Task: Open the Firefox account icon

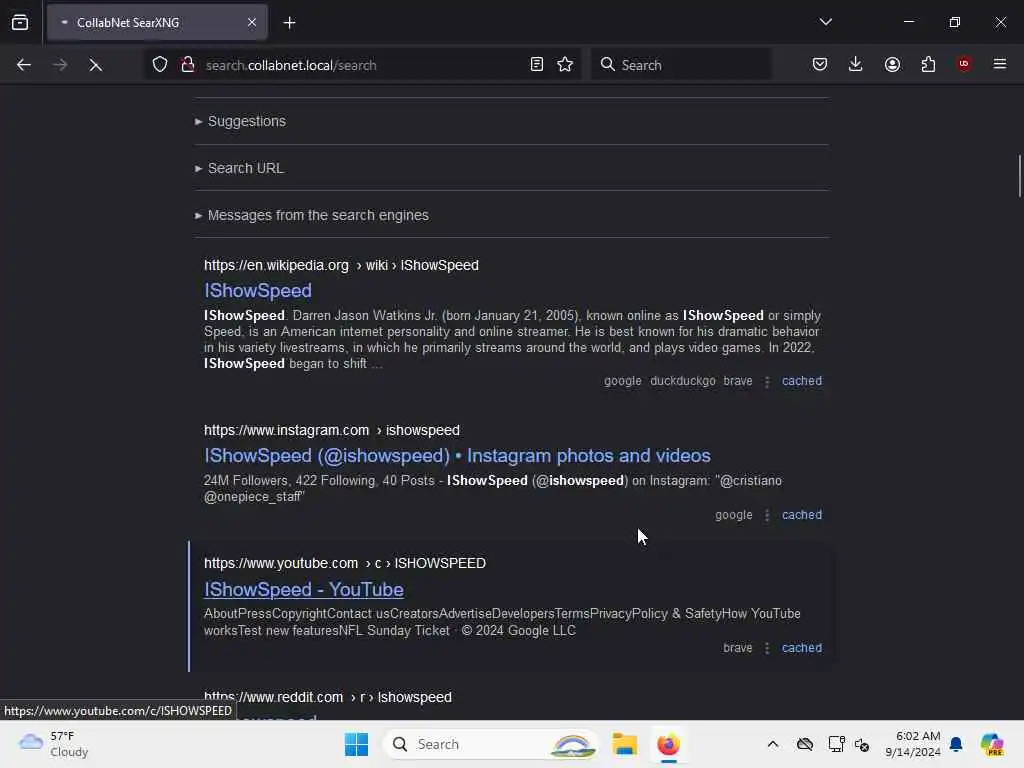Action: click(892, 64)
